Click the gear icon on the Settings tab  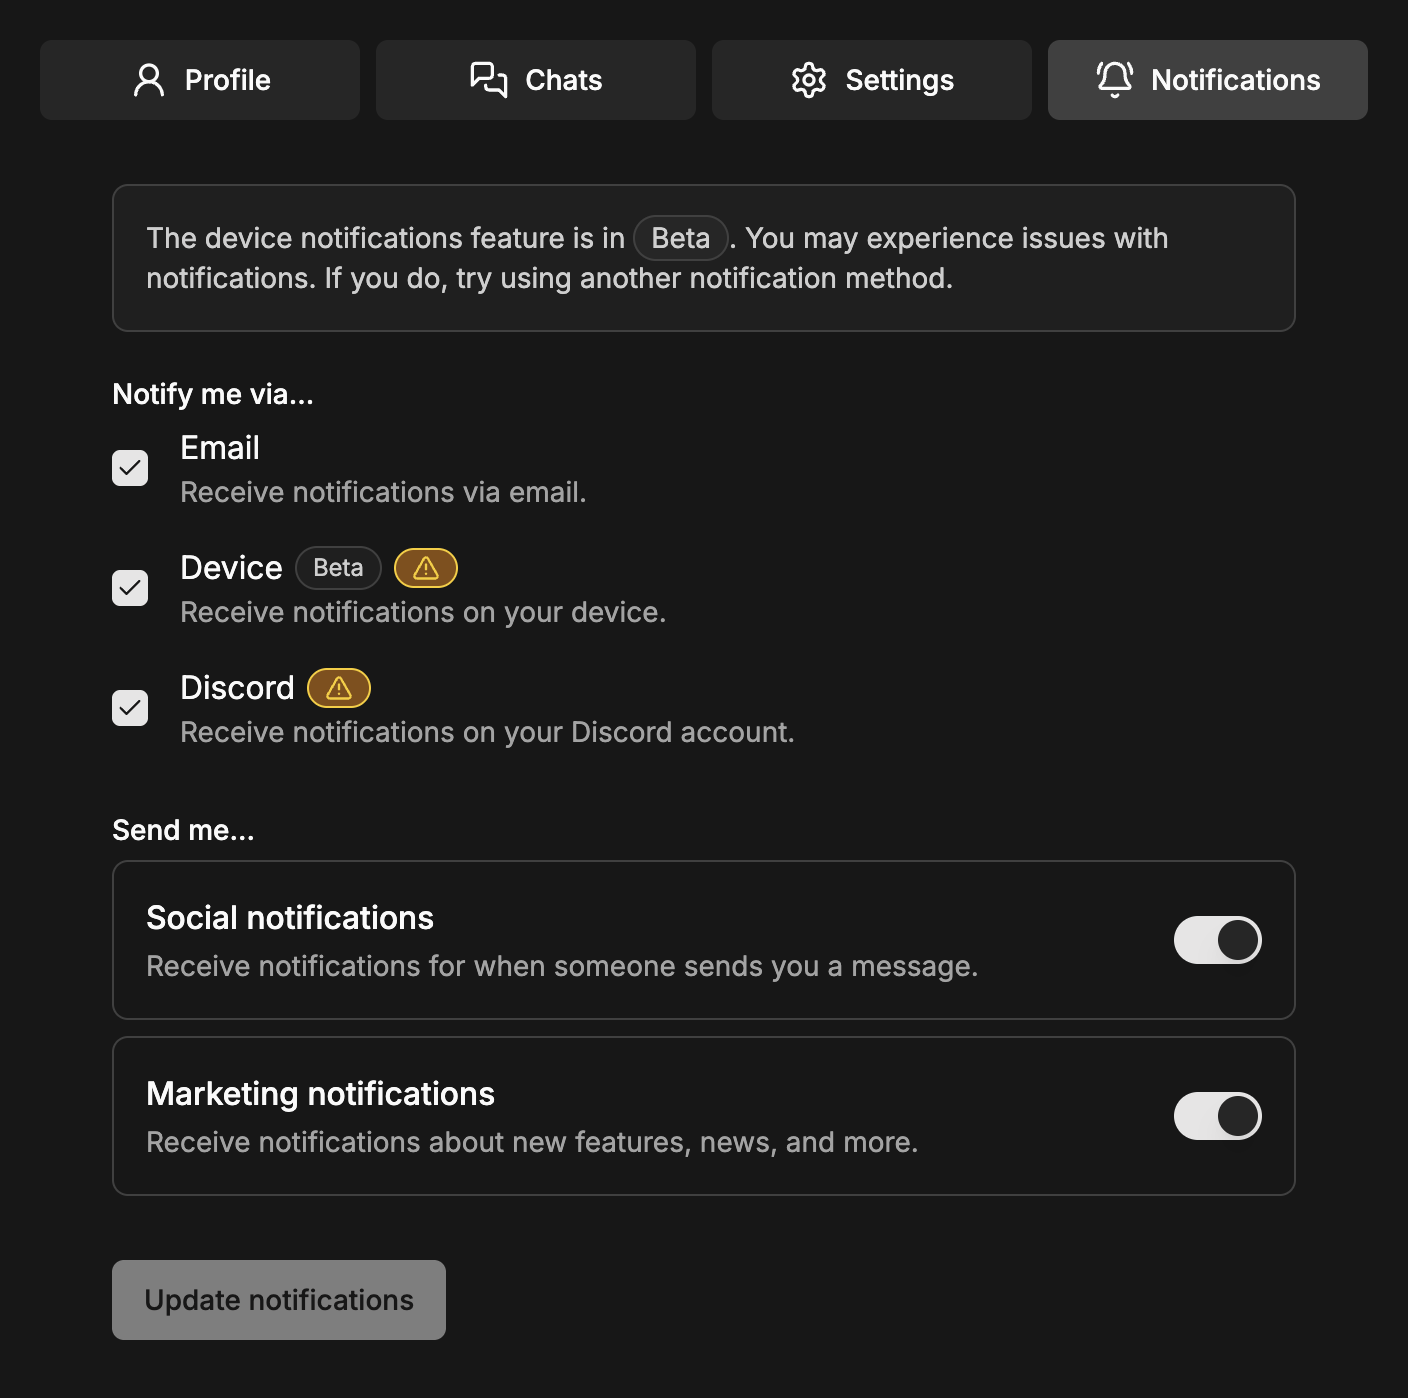[809, 80]
